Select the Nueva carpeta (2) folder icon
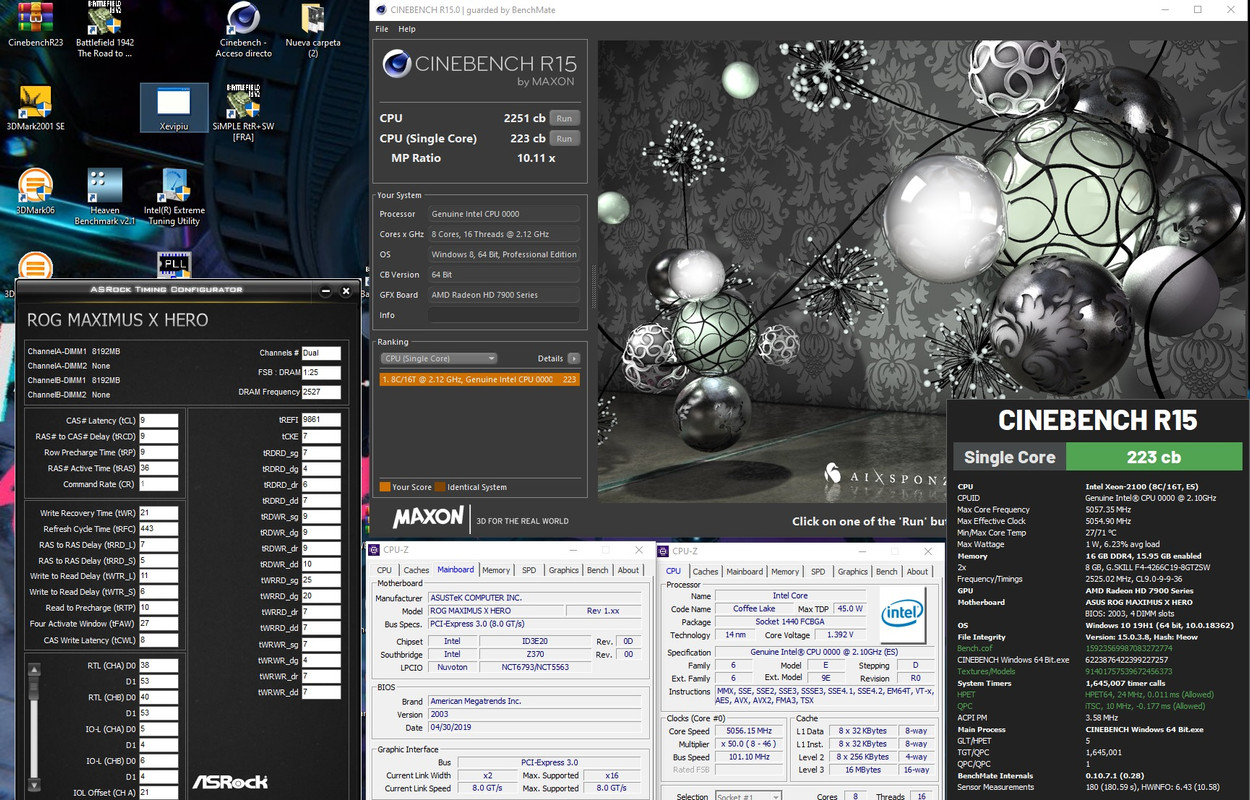The image size is (1250, 800). tap(313, 30)
